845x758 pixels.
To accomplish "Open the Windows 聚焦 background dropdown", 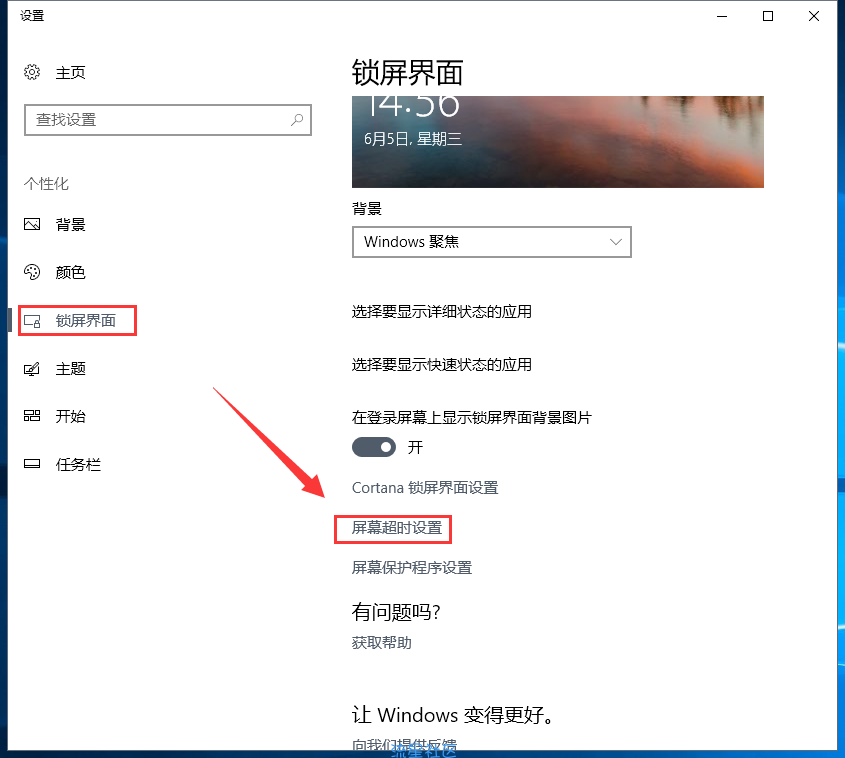I will point(491,242).
